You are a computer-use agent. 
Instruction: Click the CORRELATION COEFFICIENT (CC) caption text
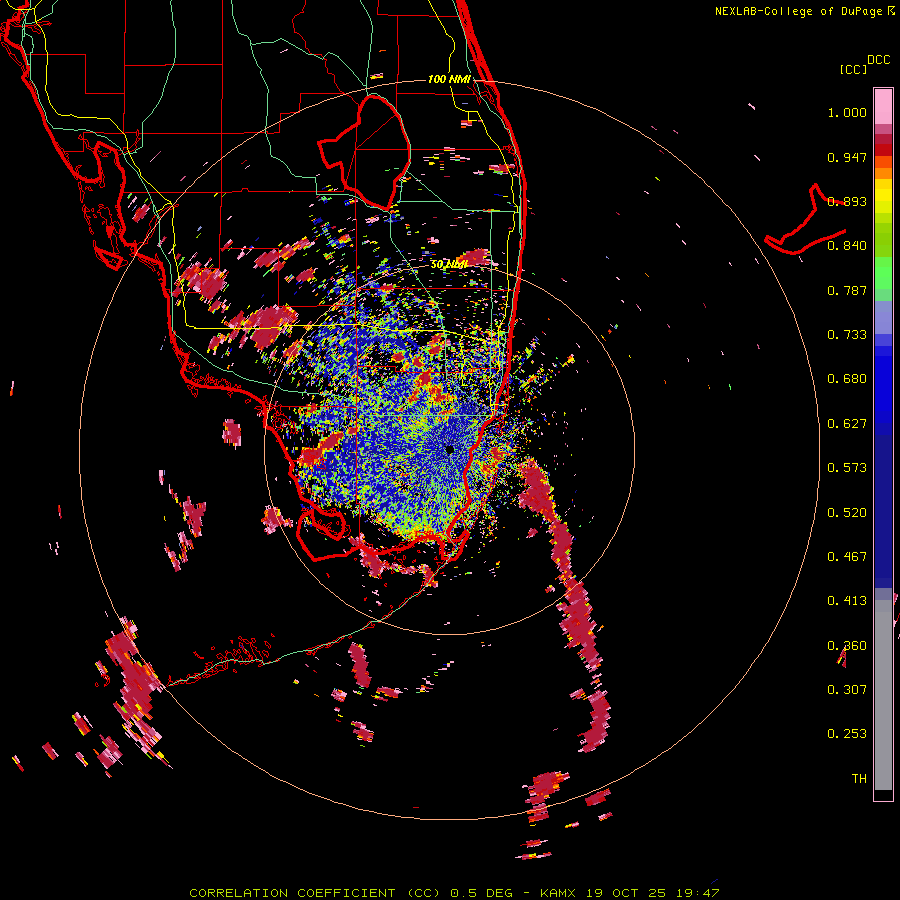[315, 893]
